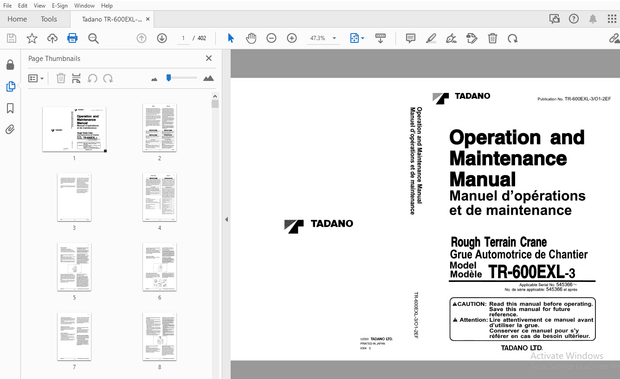
Task: Open the apps grid icon
Action: (612, 19)
